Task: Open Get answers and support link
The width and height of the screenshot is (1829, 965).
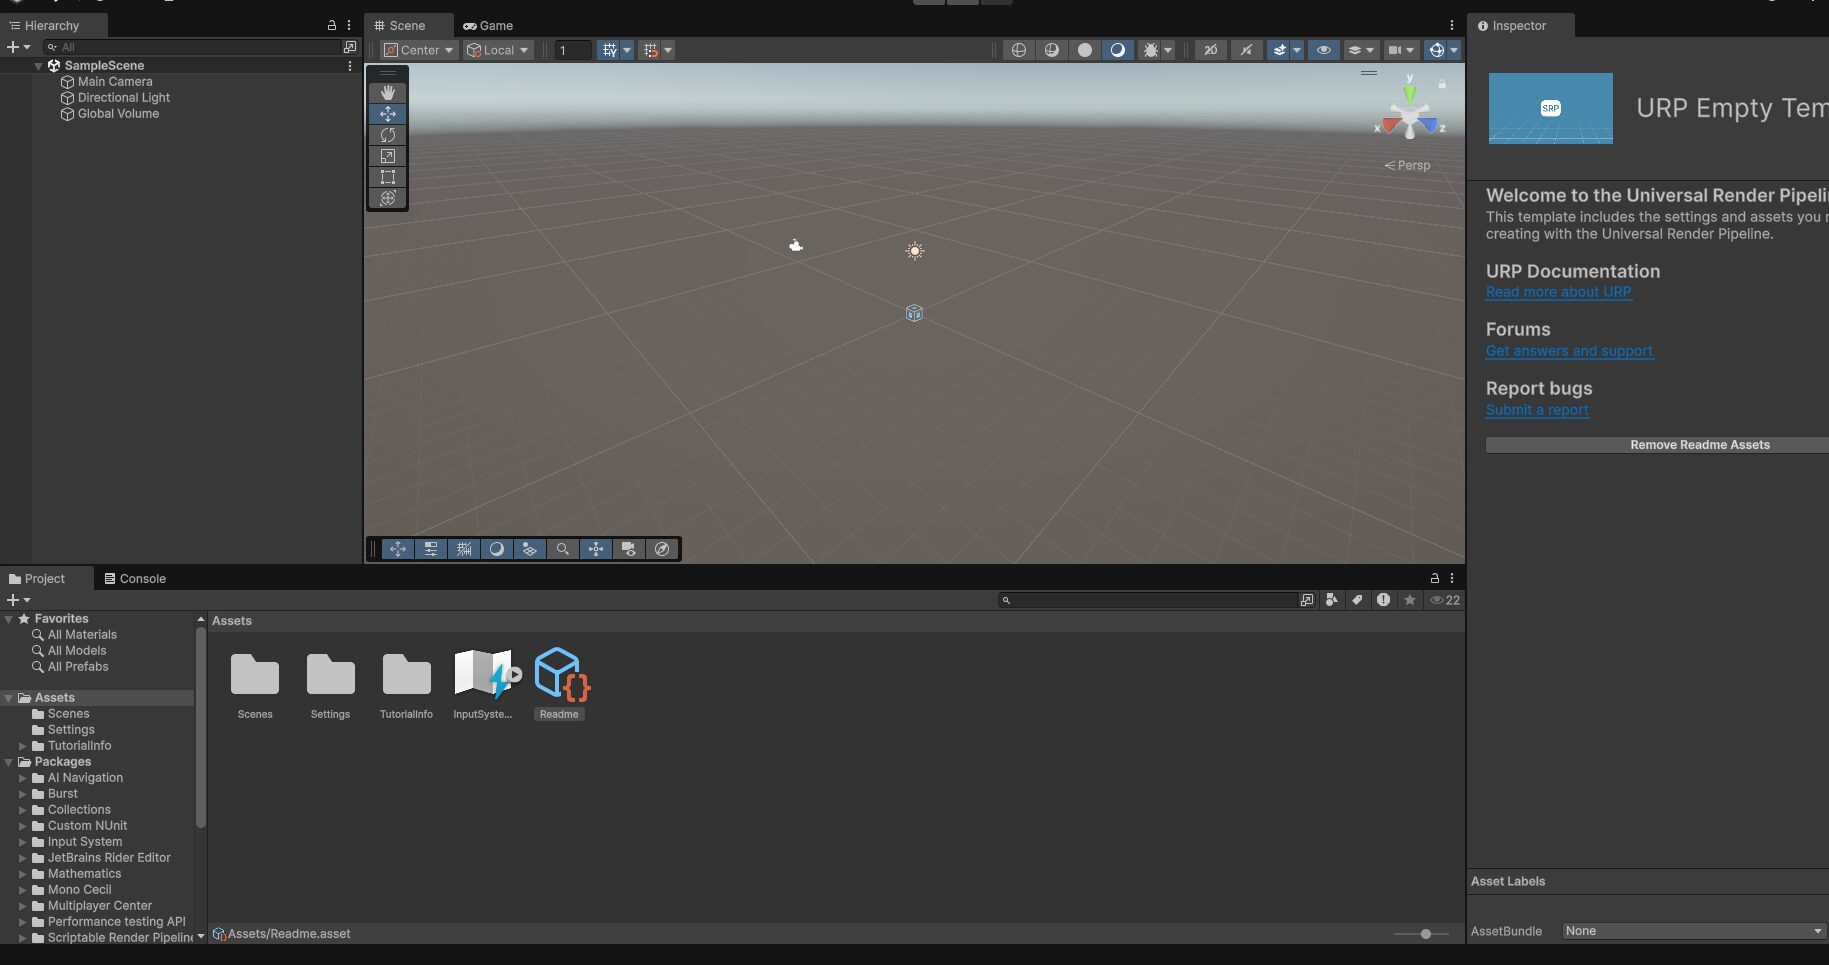Action: pos(1569,351)
